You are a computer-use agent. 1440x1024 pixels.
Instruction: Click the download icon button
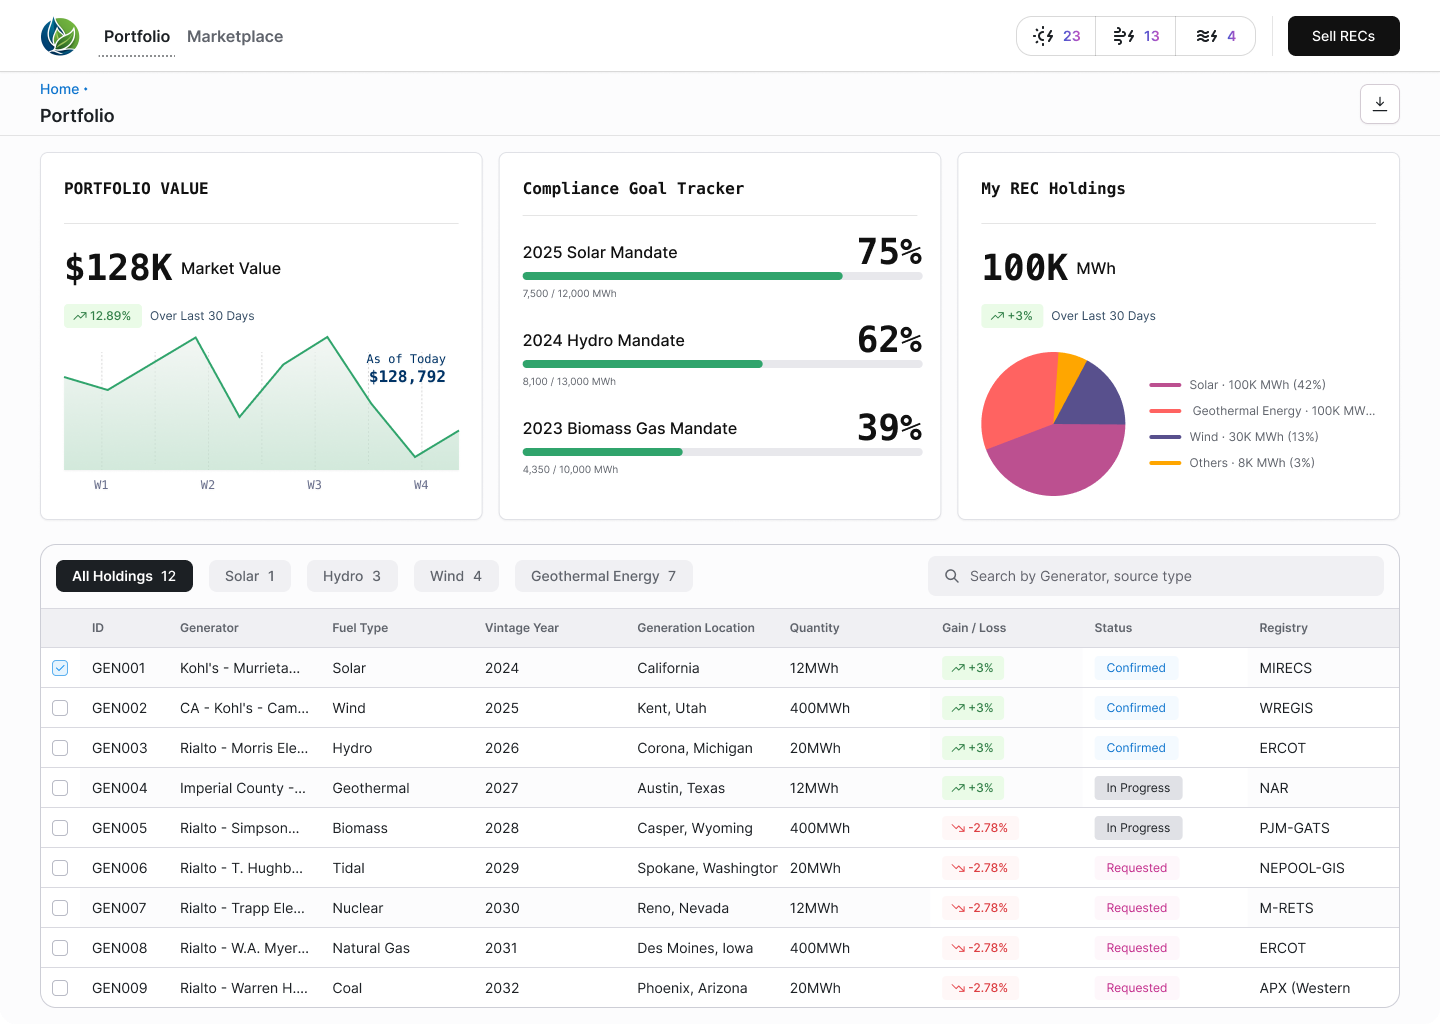point(1379,104)
